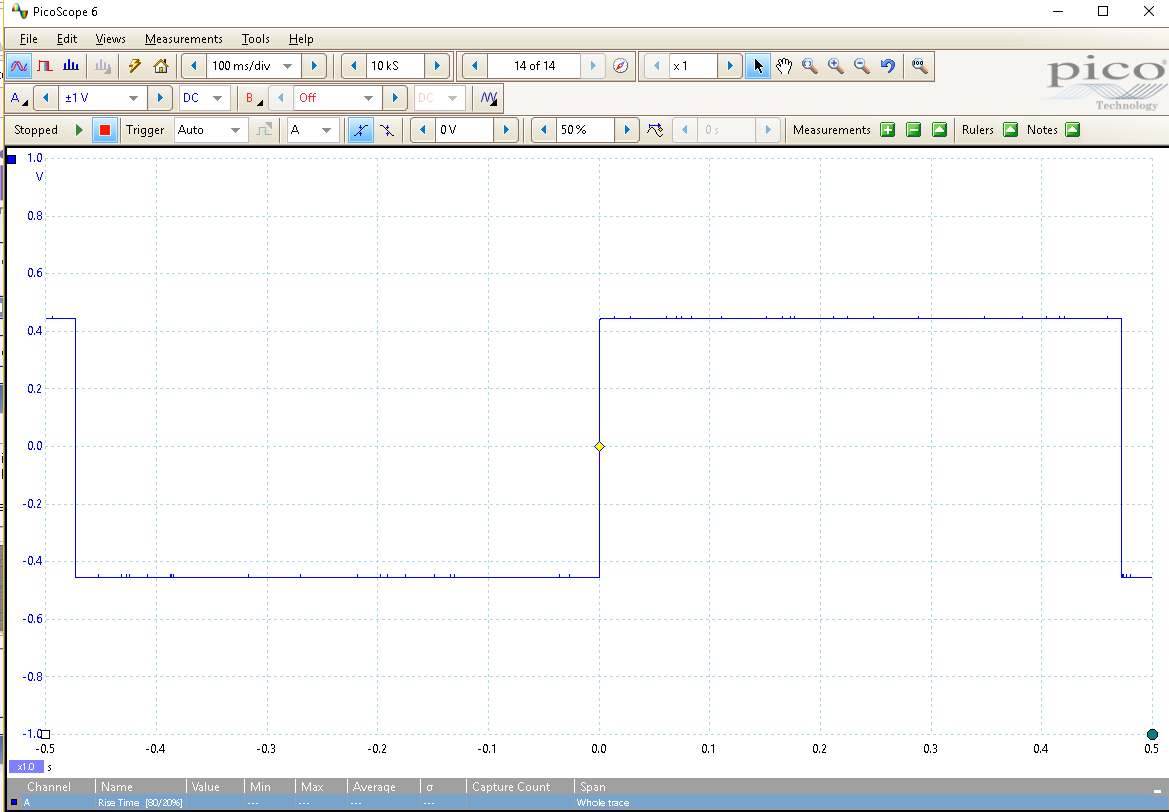Open the Help menu
Viewport: 1169px width, 812px height.
[x=301, y=39]
